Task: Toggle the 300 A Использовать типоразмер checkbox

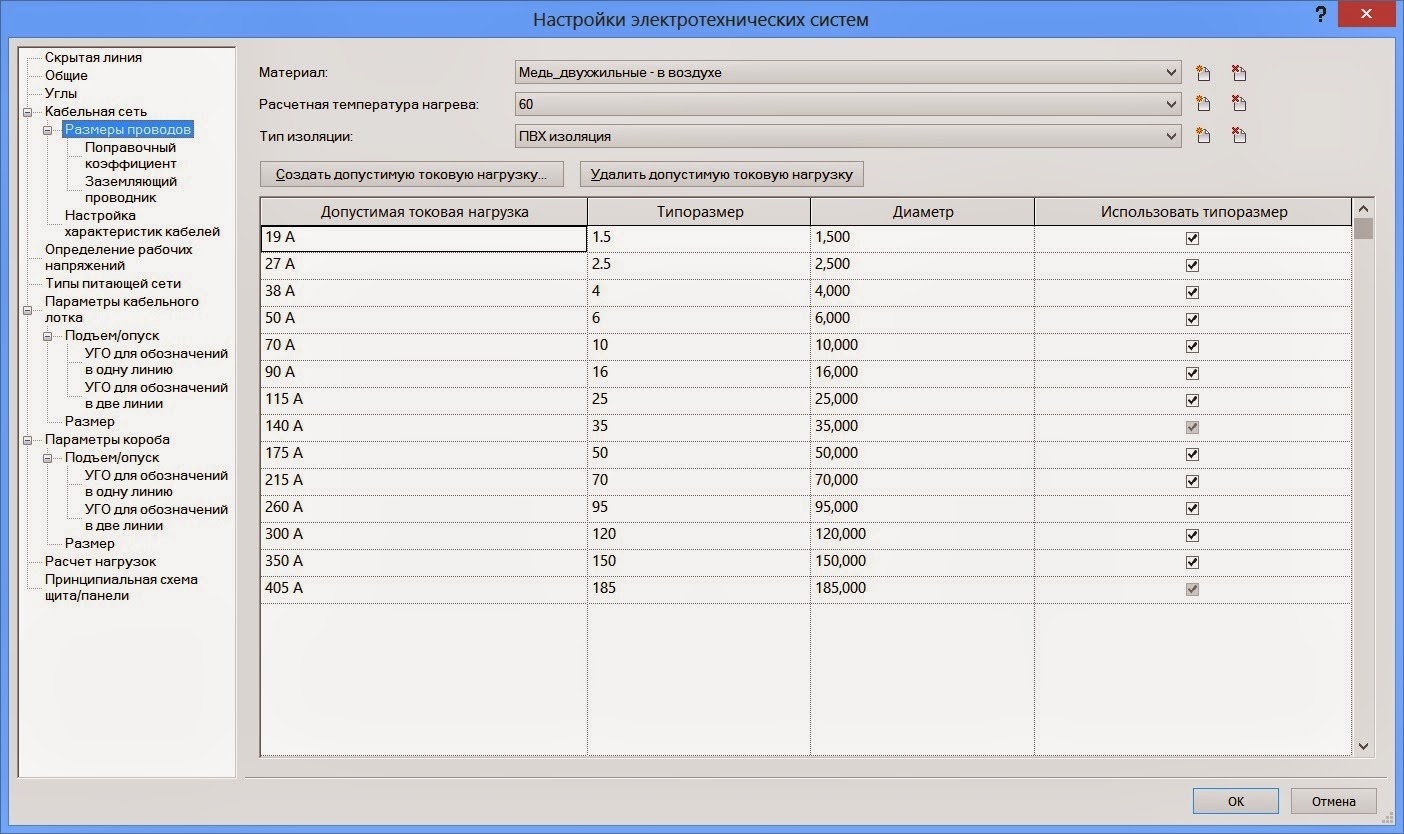Action: coord(1192,534)
